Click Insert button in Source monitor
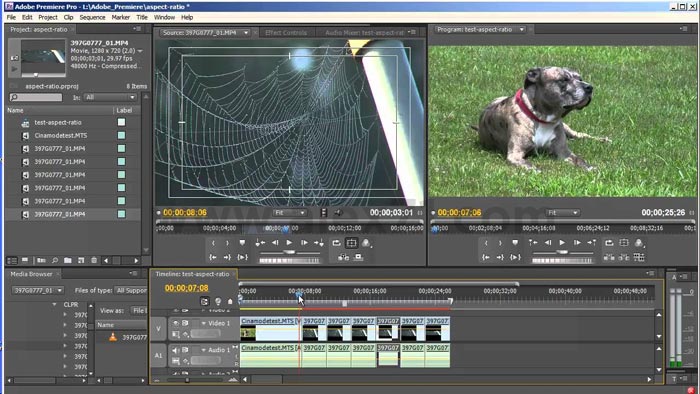 coord(343,257)
